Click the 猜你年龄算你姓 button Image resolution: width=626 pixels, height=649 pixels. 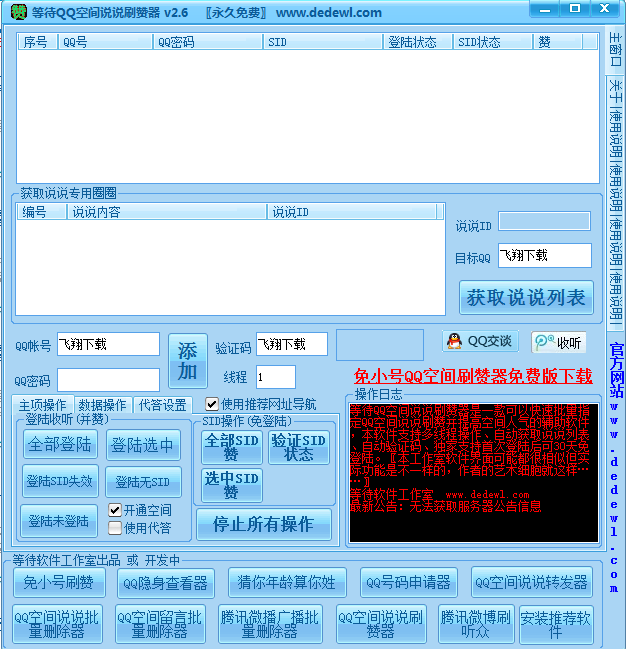click(287, 582)
